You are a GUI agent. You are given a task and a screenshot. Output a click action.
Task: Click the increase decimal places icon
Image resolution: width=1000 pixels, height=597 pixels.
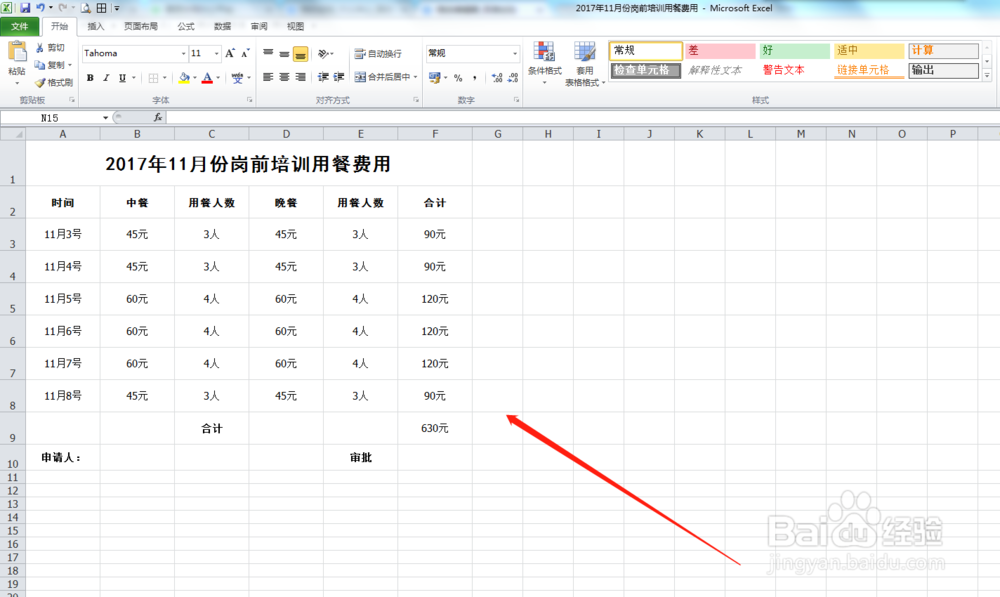[497, 78]
